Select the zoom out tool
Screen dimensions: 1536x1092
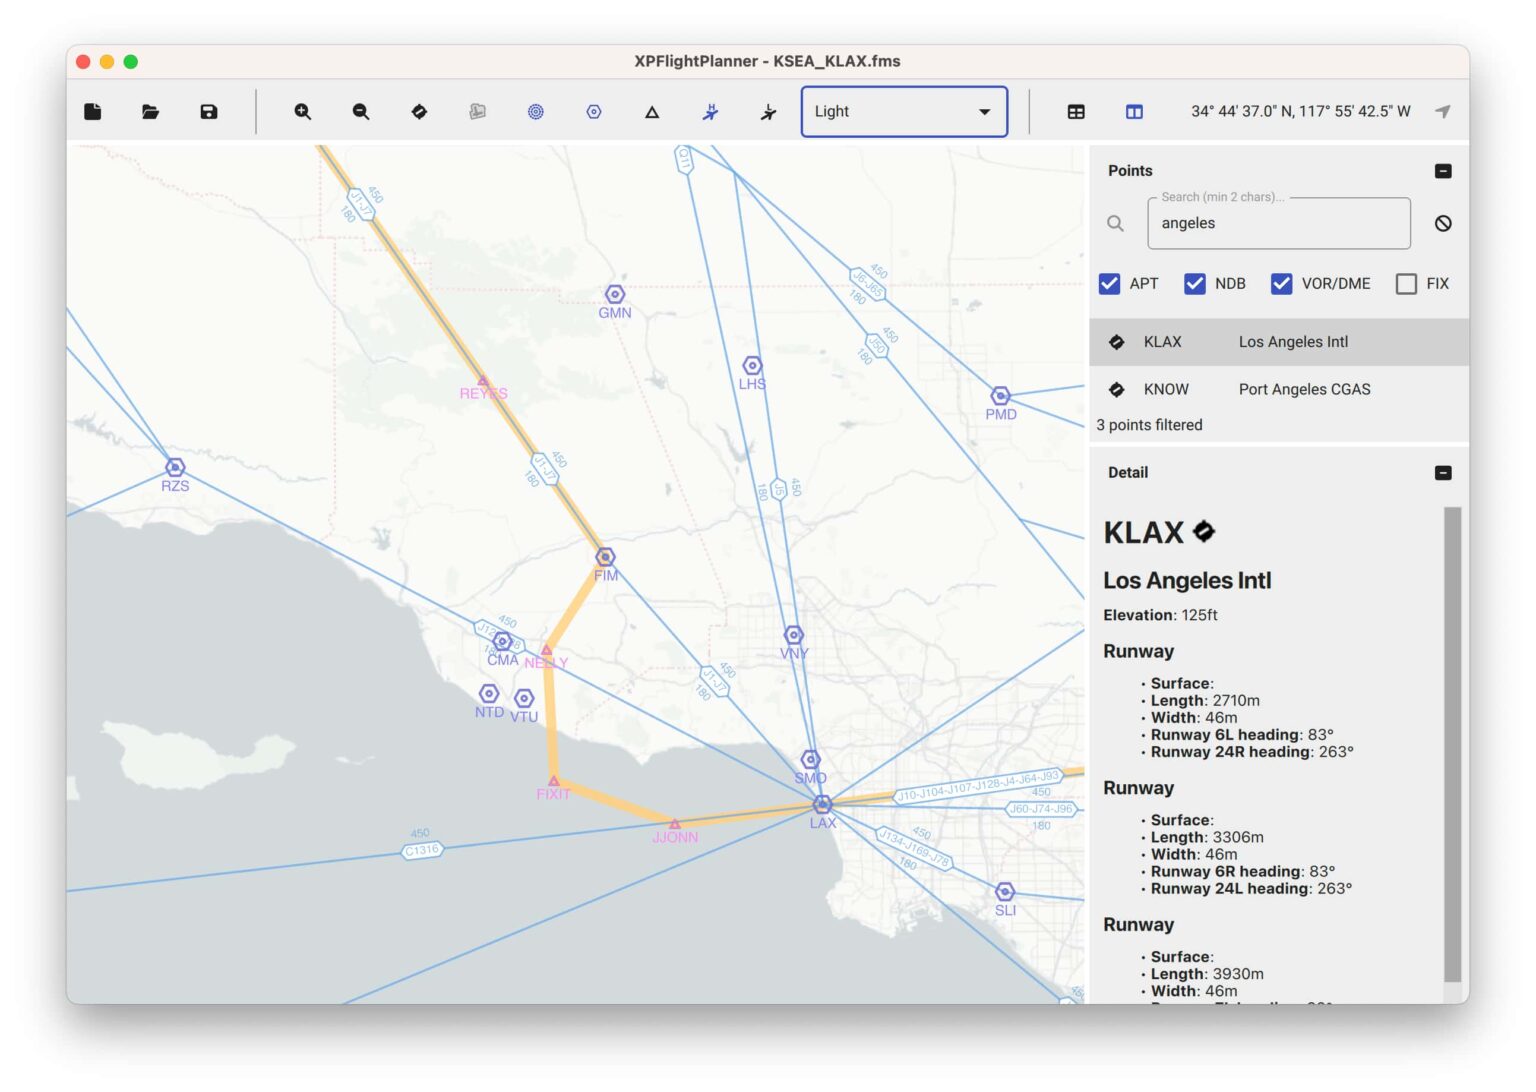click(359, 111)
